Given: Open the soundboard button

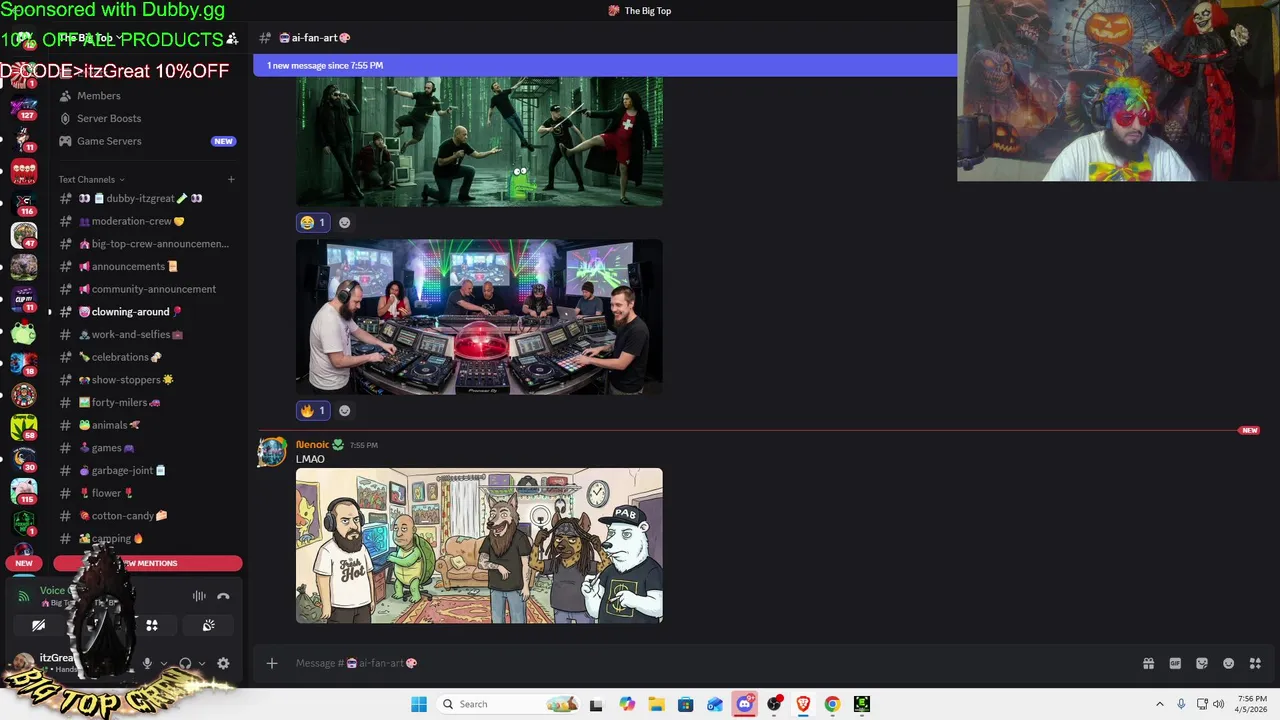Looking at the screenshot, I should pos(208,625).
